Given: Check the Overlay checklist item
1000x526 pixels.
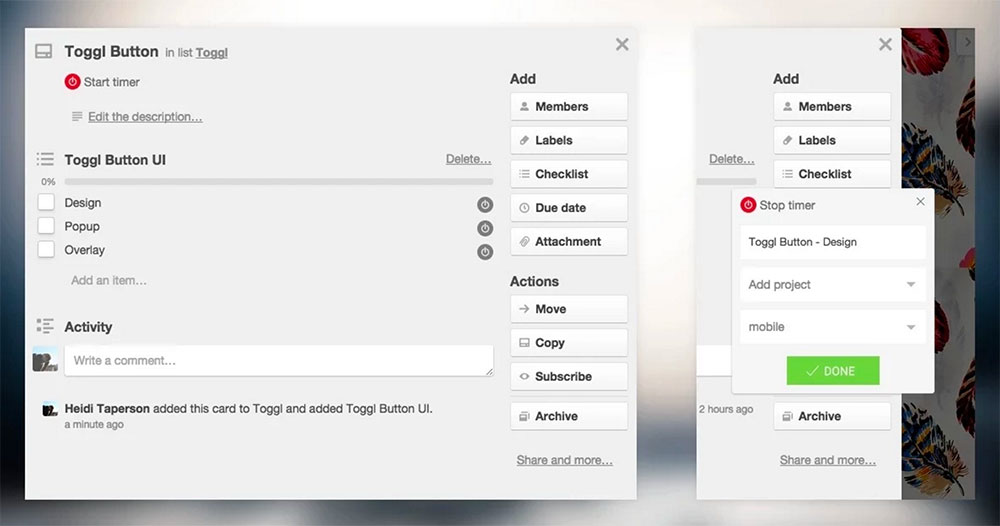Looking at the screenshot, I should point(46,250).
